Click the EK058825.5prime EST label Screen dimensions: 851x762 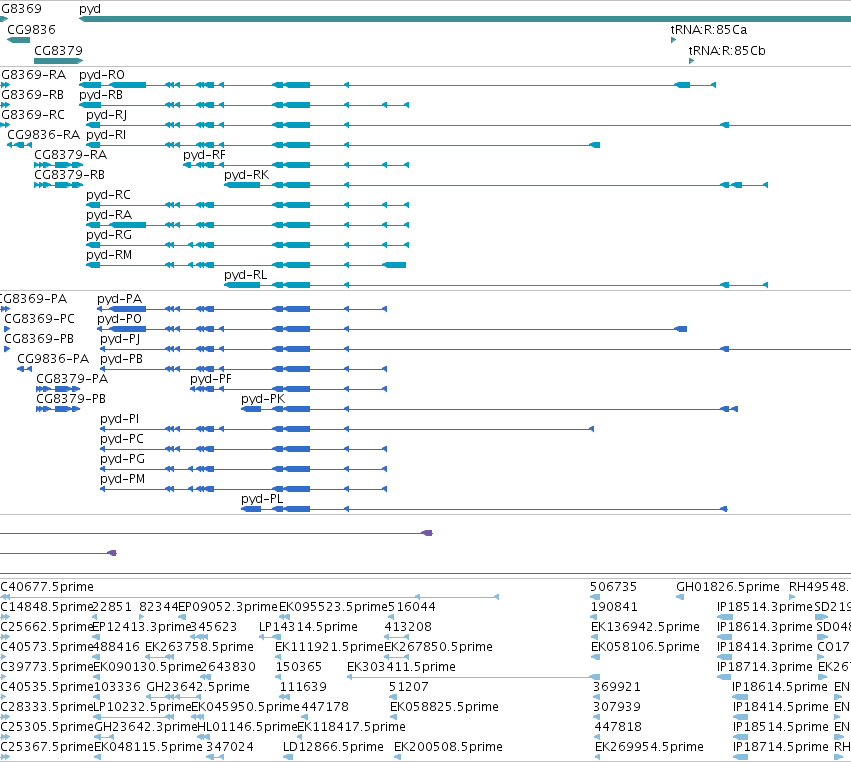coord(444,708)
